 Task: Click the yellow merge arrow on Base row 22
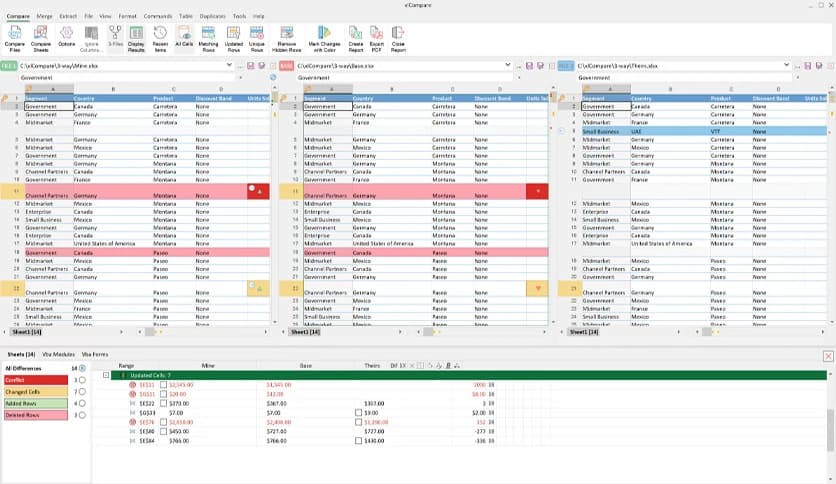537,288
